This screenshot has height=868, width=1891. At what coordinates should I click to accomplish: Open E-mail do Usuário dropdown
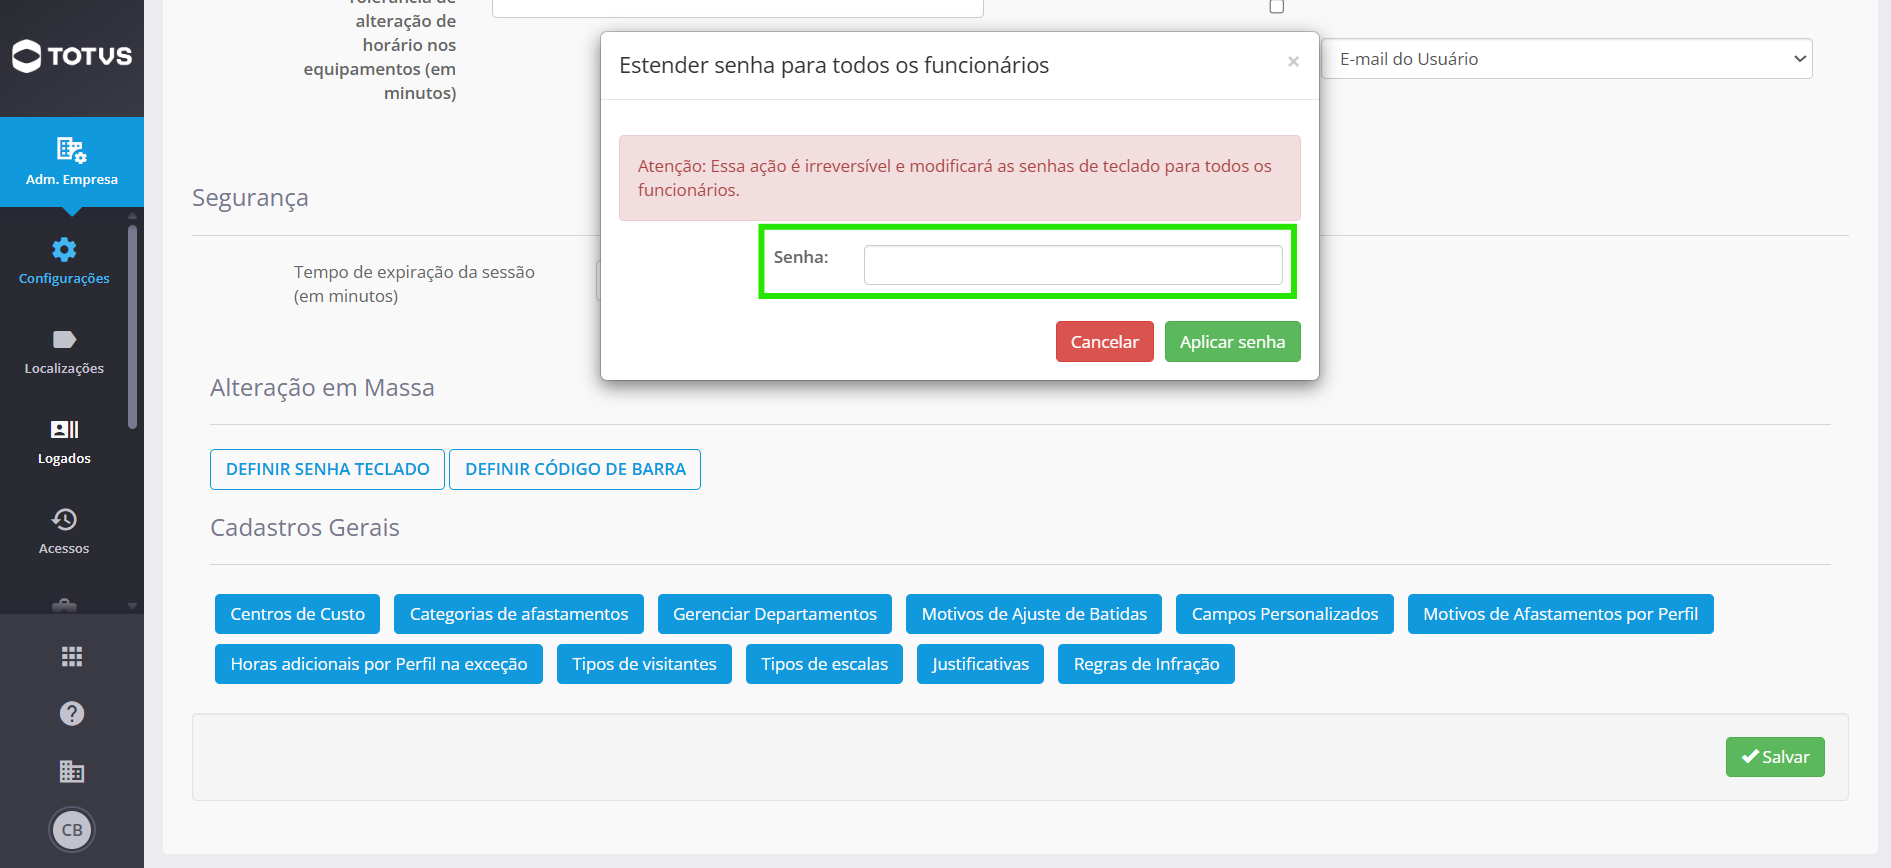coord(1568,59)
